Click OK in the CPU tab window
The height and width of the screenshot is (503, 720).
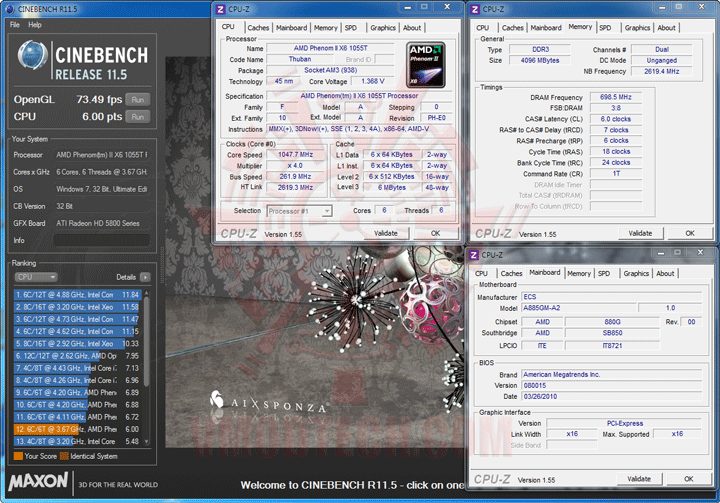tap(435, 233)
